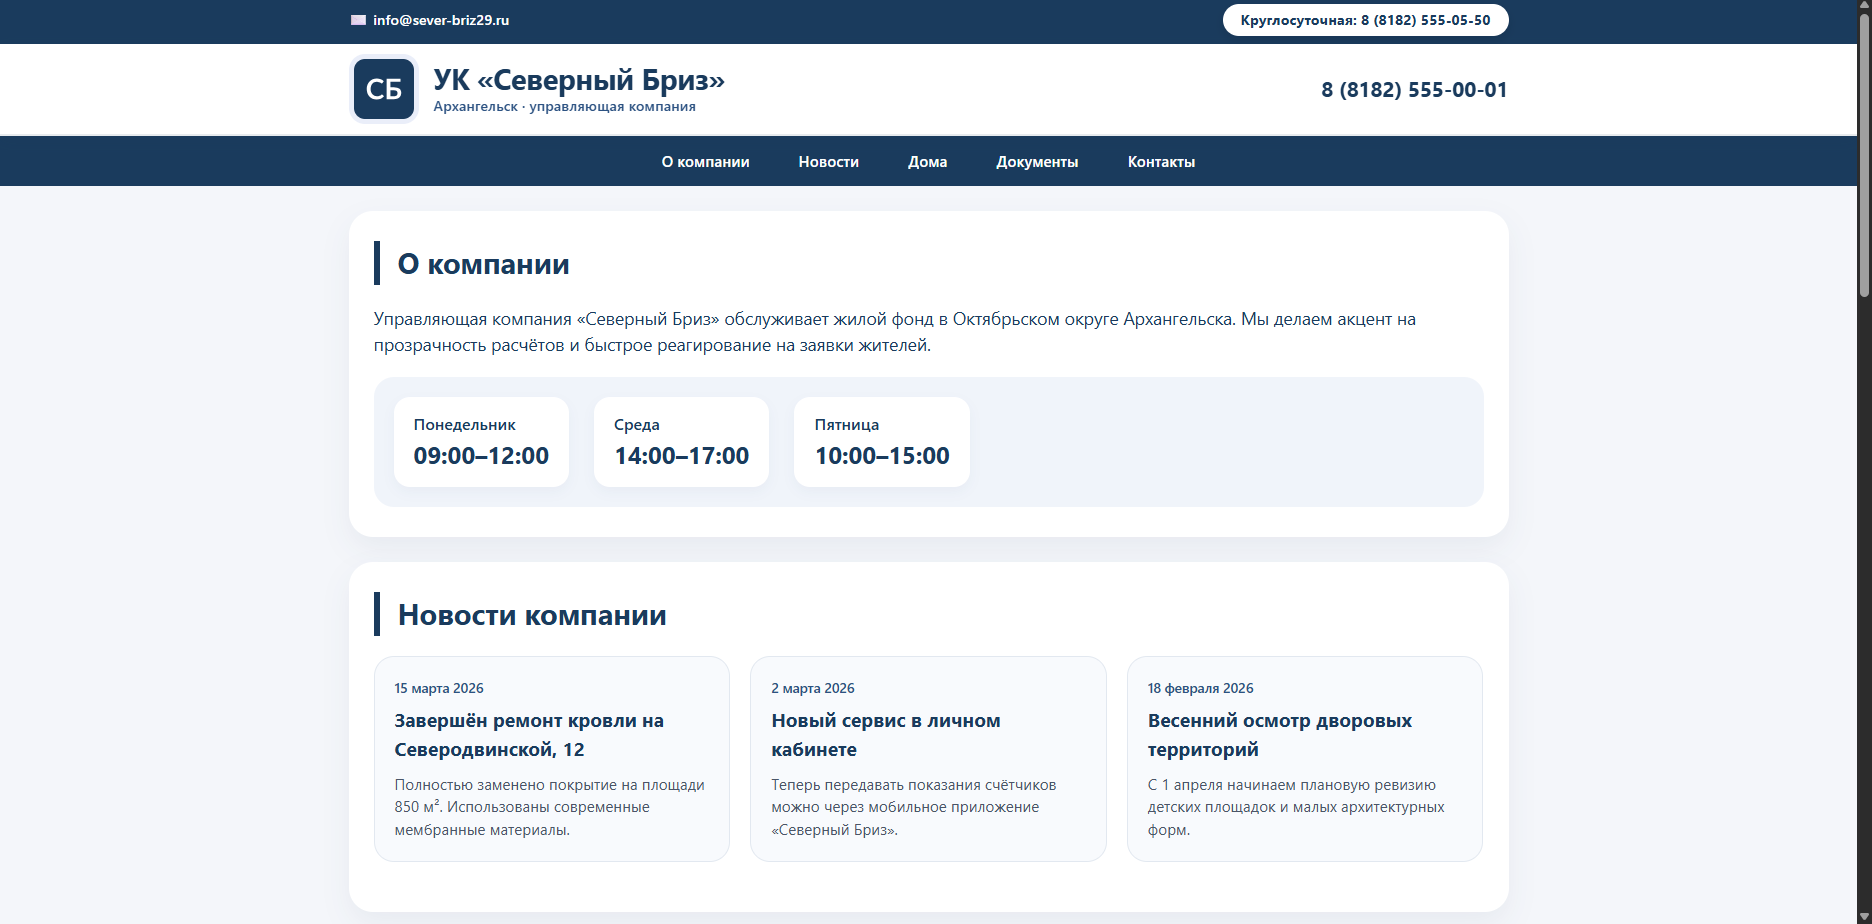Click the Новости компании section heading
The width and height of the screenshot is (1872, 924).
point(532,615)
